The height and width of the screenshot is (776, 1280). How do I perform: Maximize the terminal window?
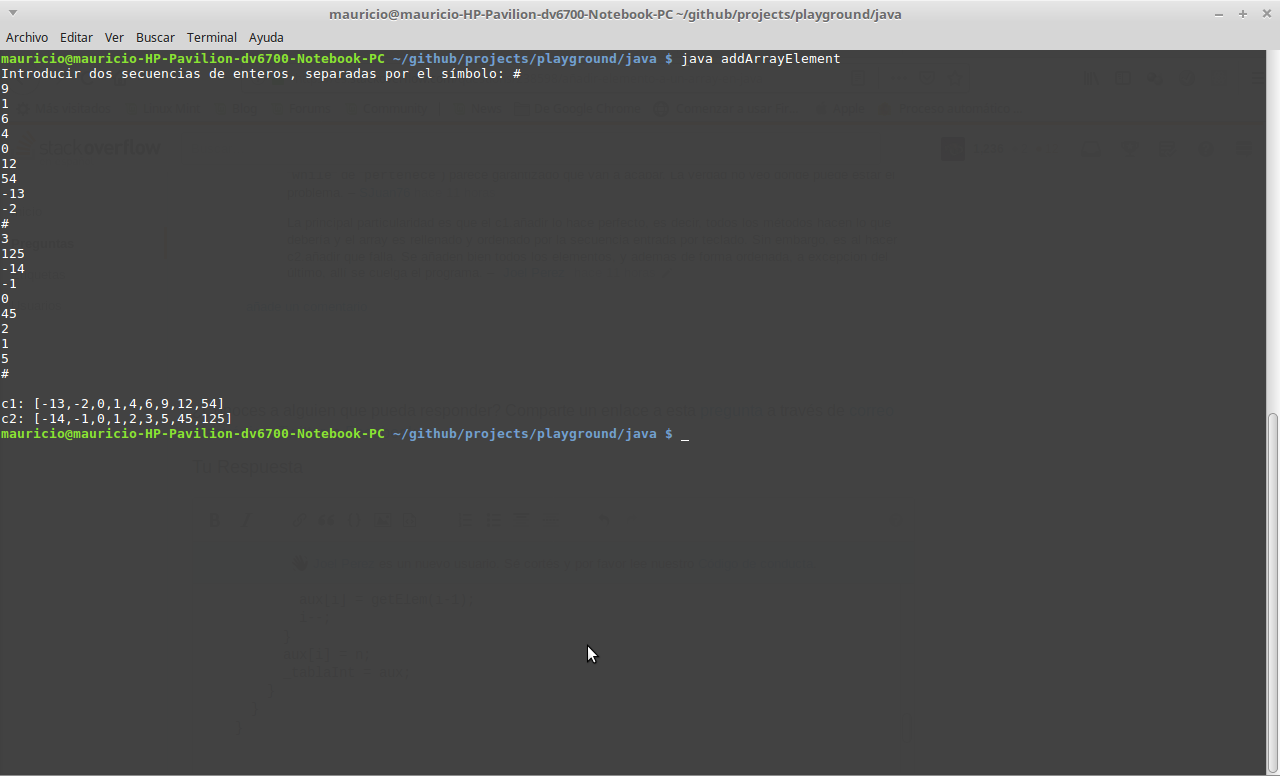[x=1243, y=14]
